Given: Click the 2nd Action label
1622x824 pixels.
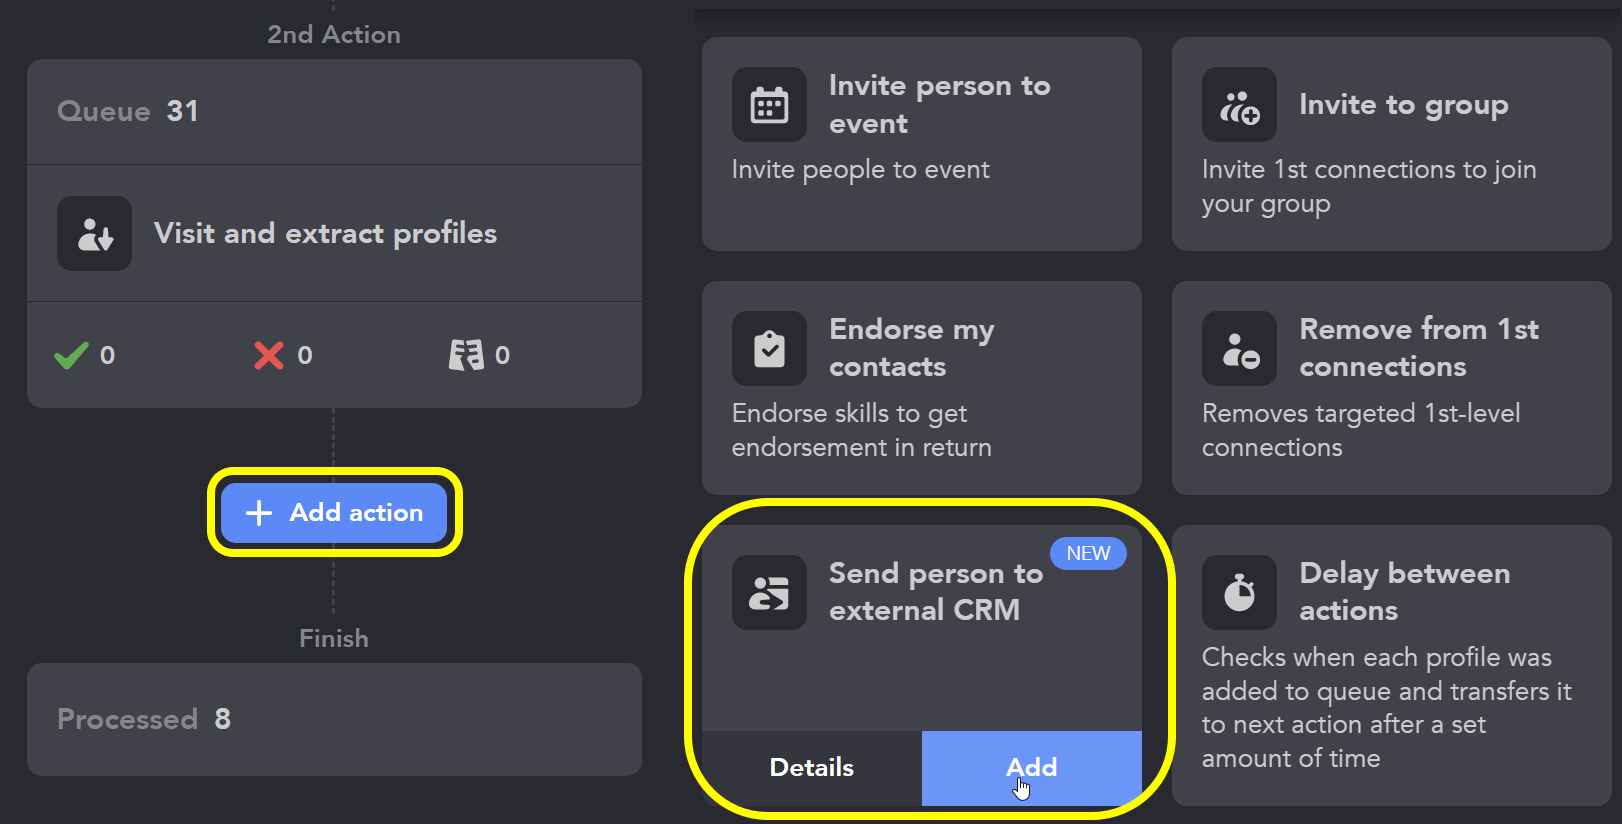Looking at the screenshot, I should pos(334,33).
